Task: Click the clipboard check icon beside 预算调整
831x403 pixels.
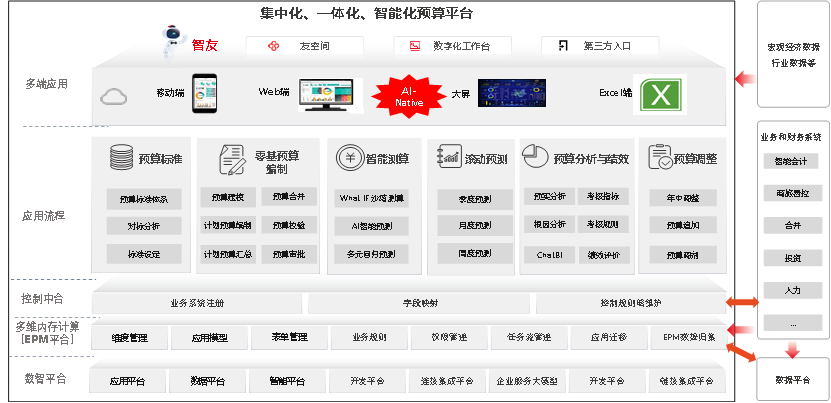Action: 660,157
